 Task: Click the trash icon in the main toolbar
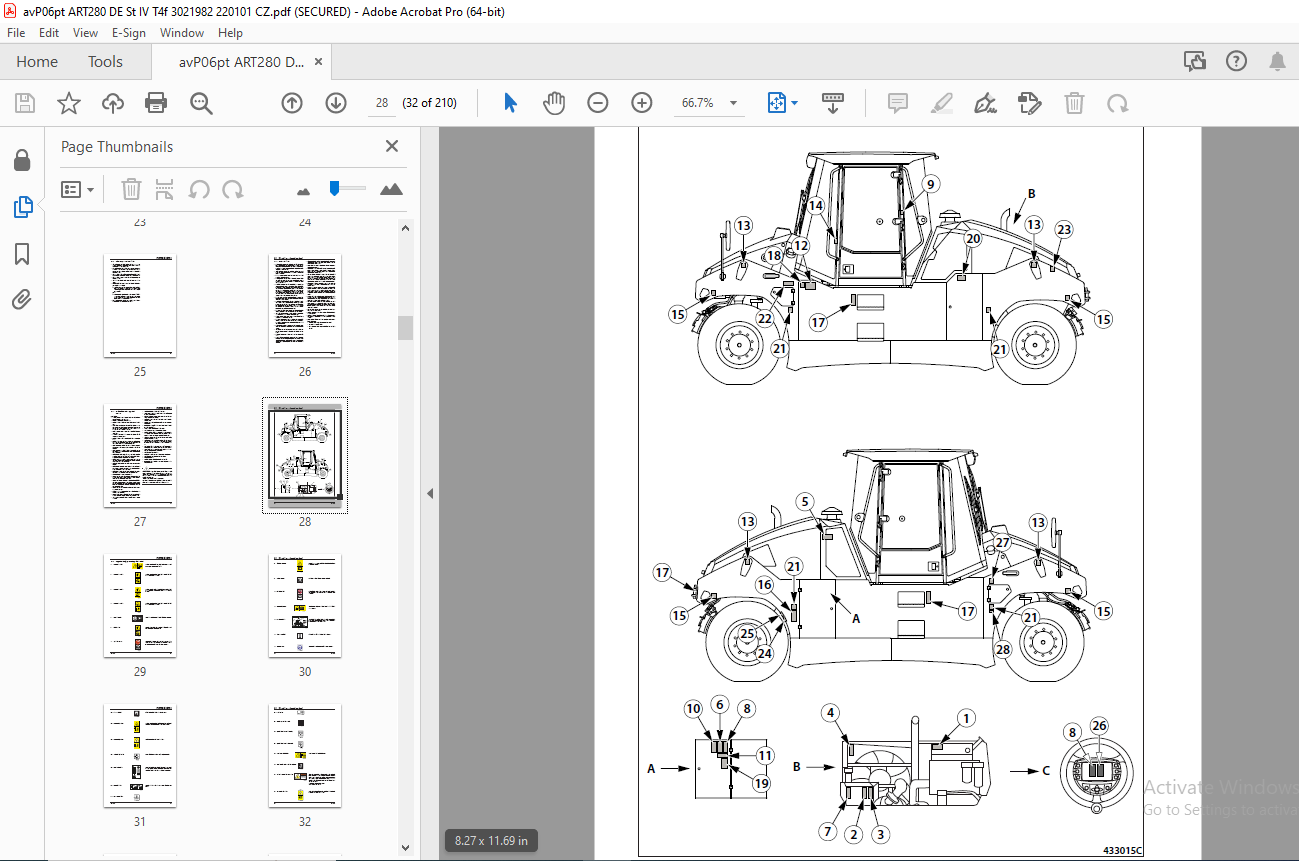click(1074, 103)
